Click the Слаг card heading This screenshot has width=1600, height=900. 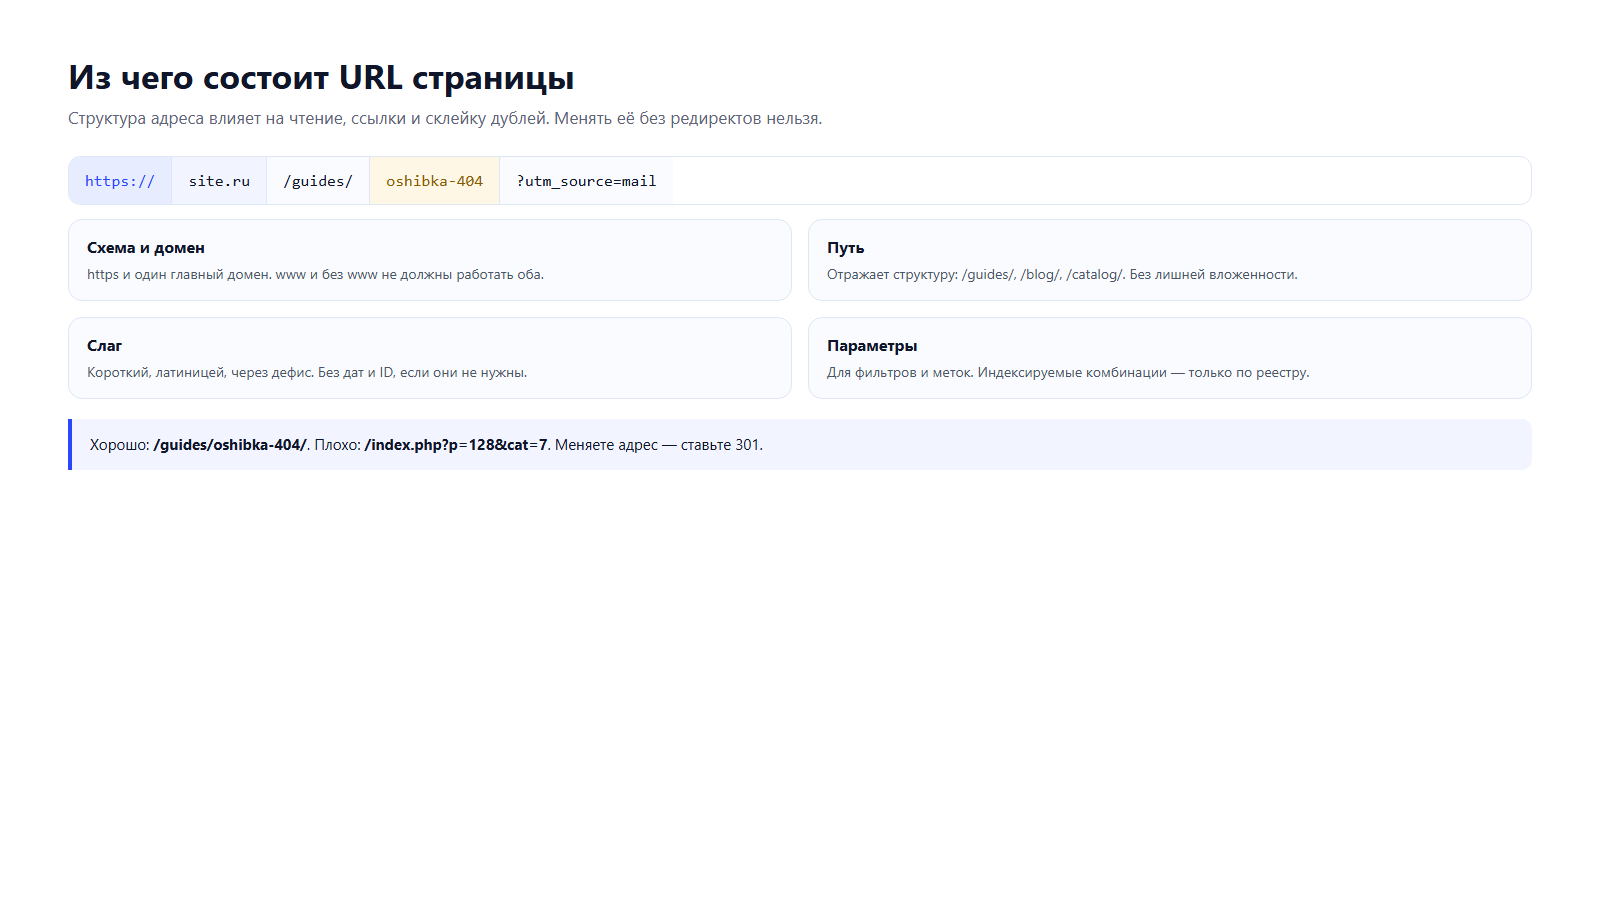click(x=104, y=346)
